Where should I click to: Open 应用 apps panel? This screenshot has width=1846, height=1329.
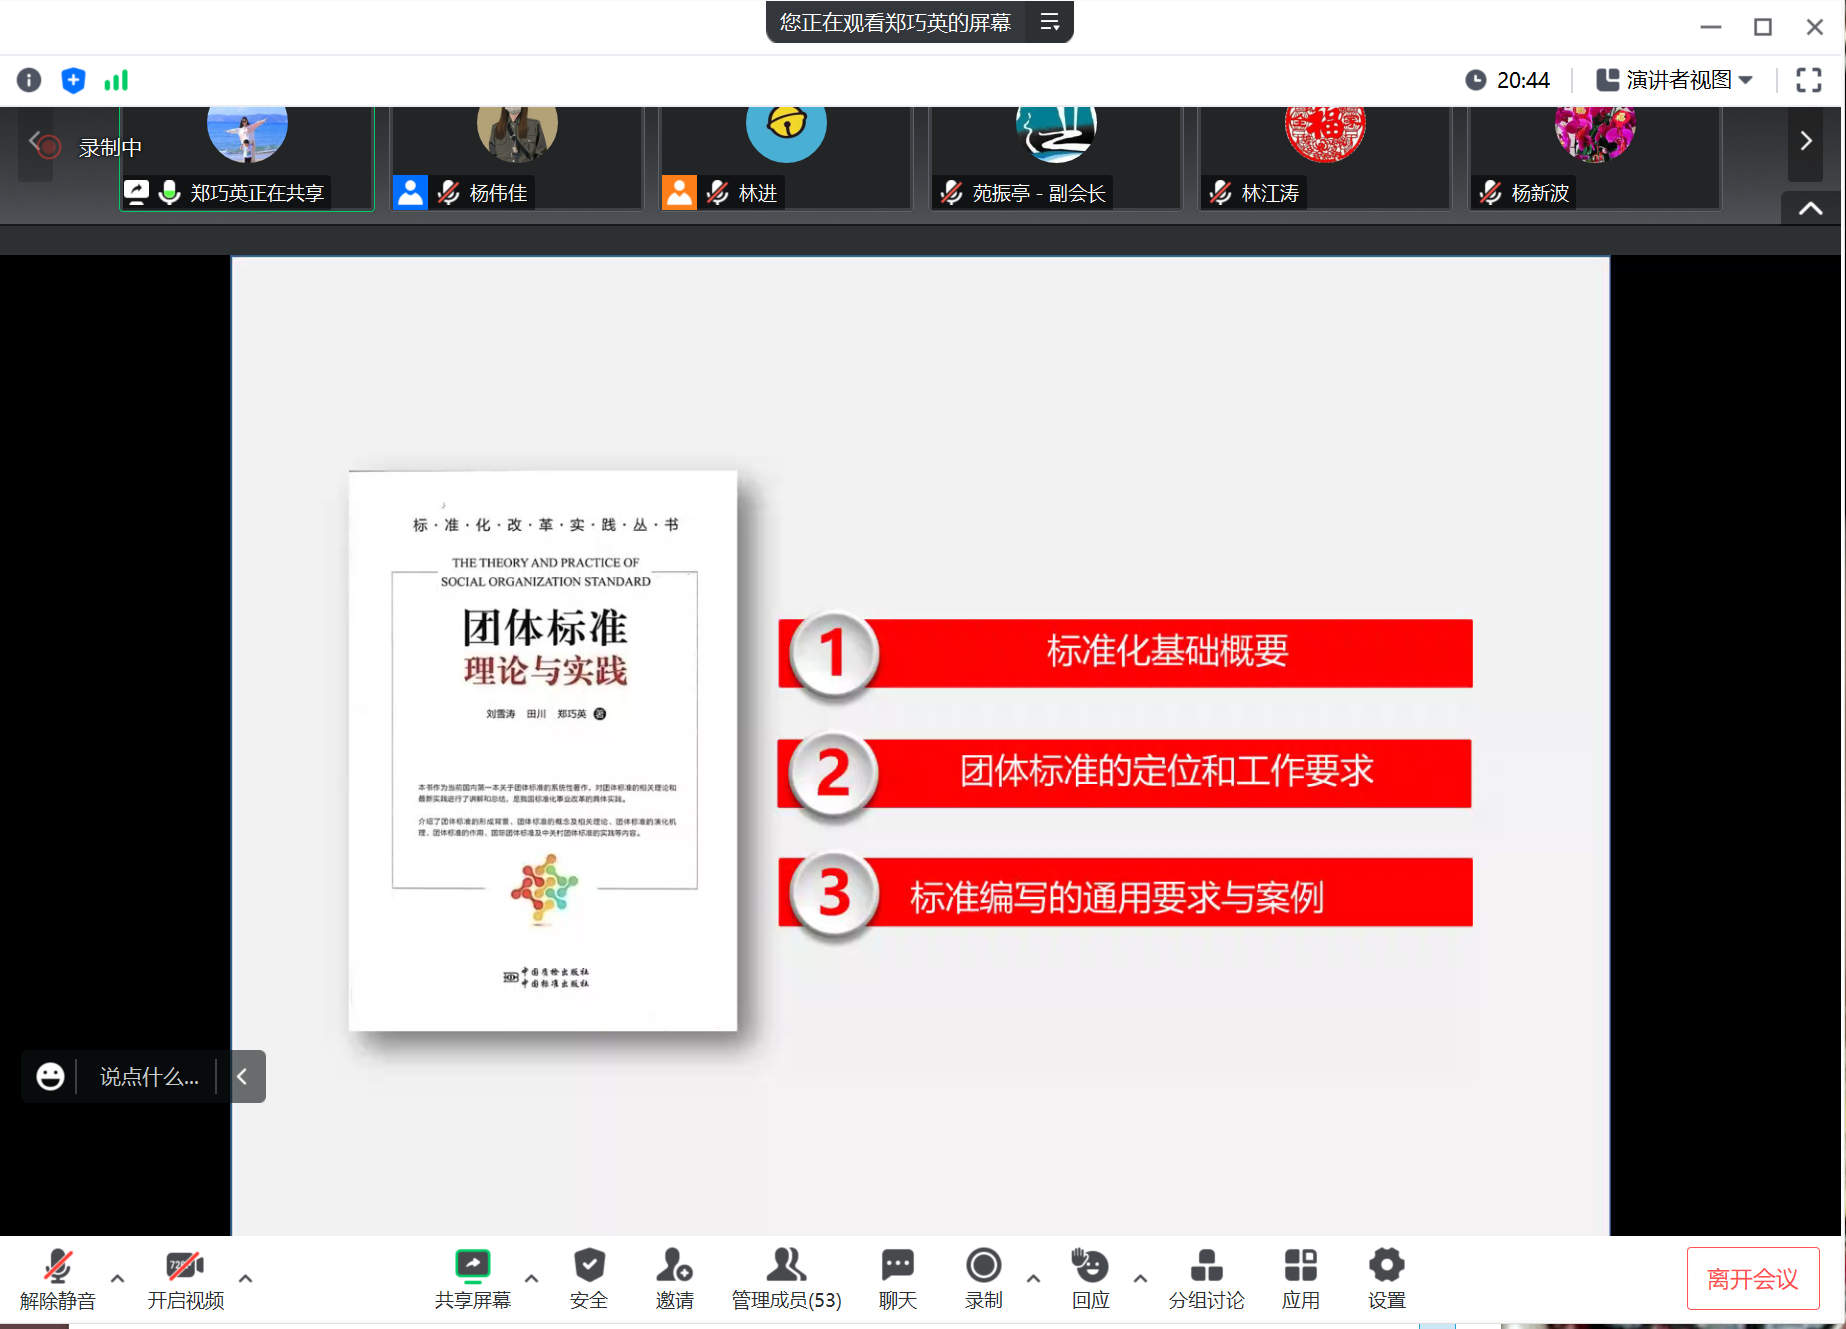[1300, 1279]
